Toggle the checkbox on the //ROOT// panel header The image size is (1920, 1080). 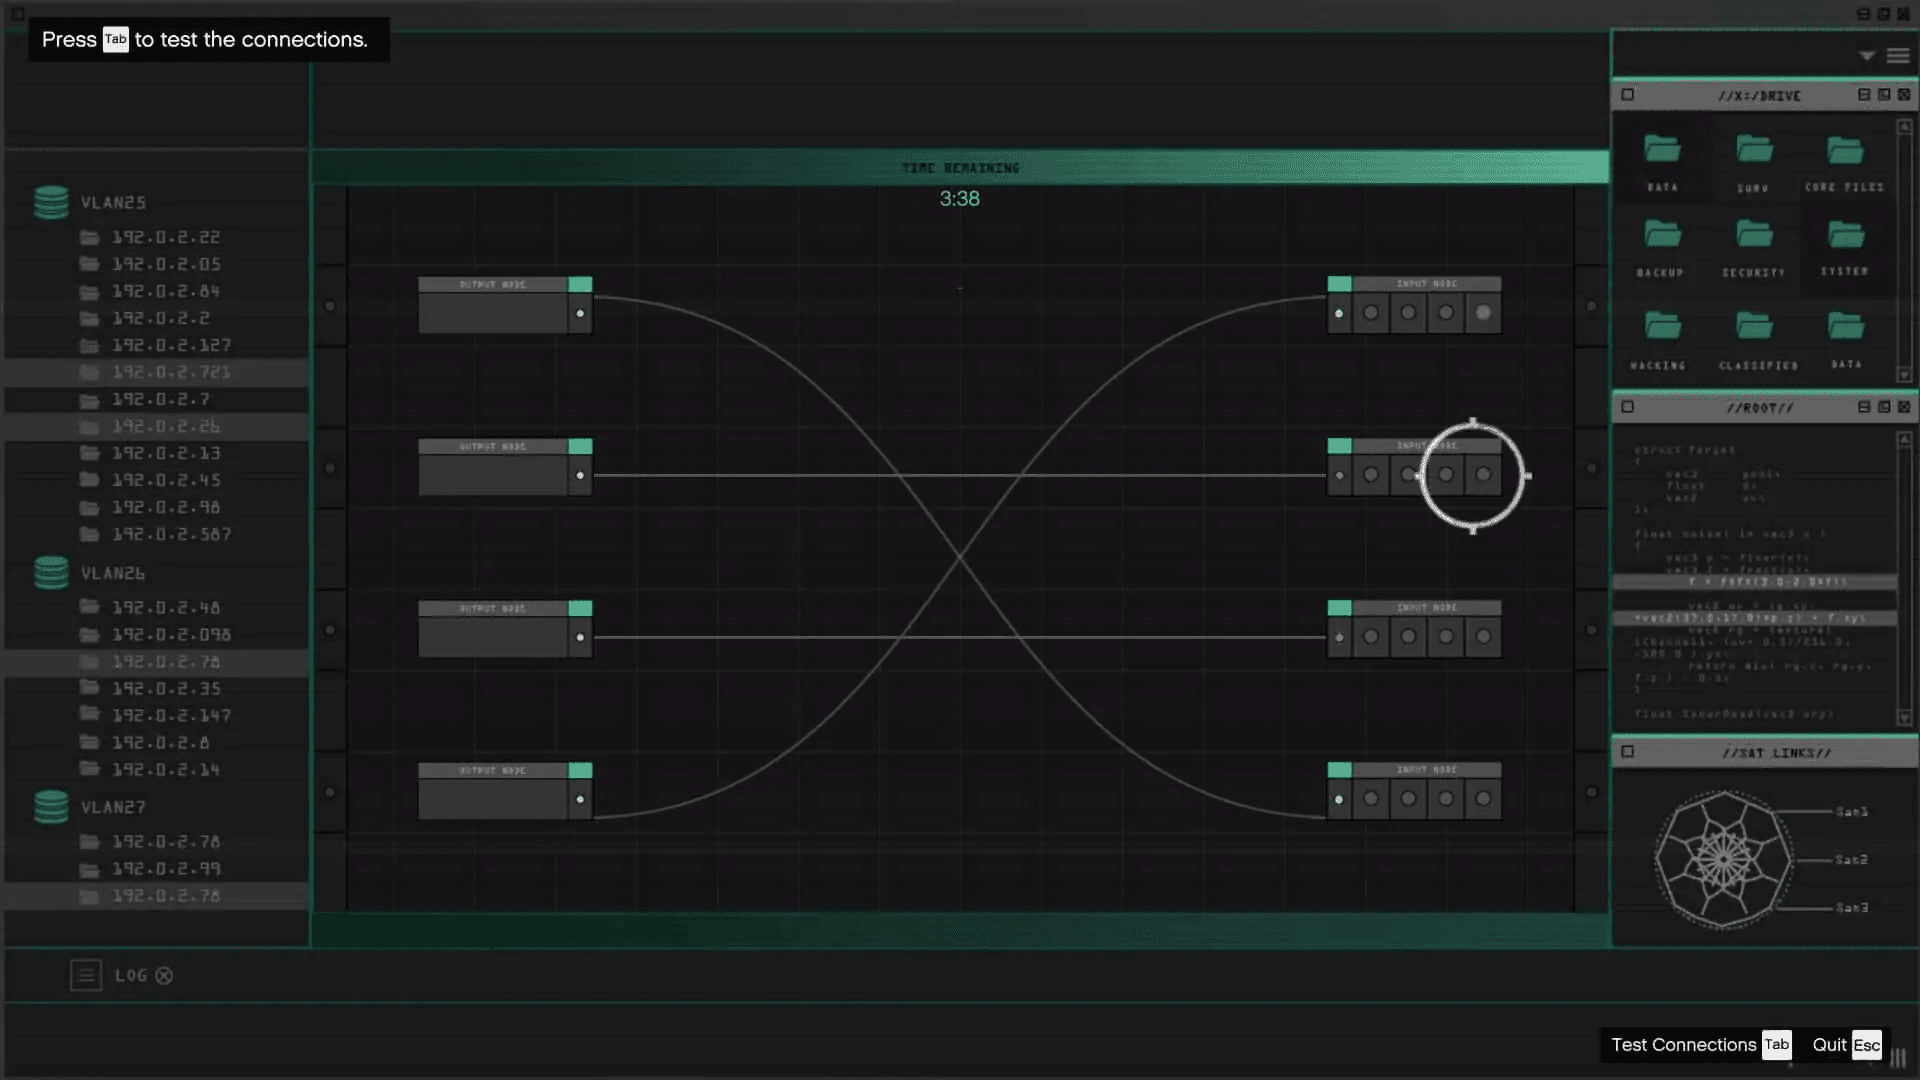tap(1628, 407)
